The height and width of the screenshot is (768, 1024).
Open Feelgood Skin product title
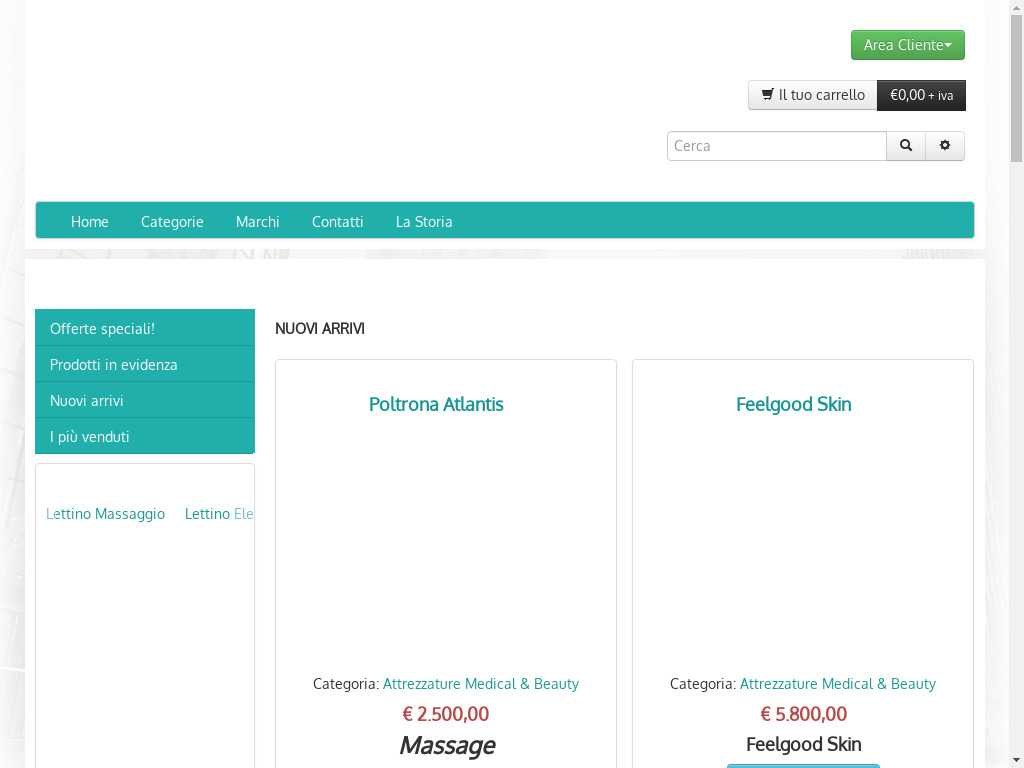(793, 404)
